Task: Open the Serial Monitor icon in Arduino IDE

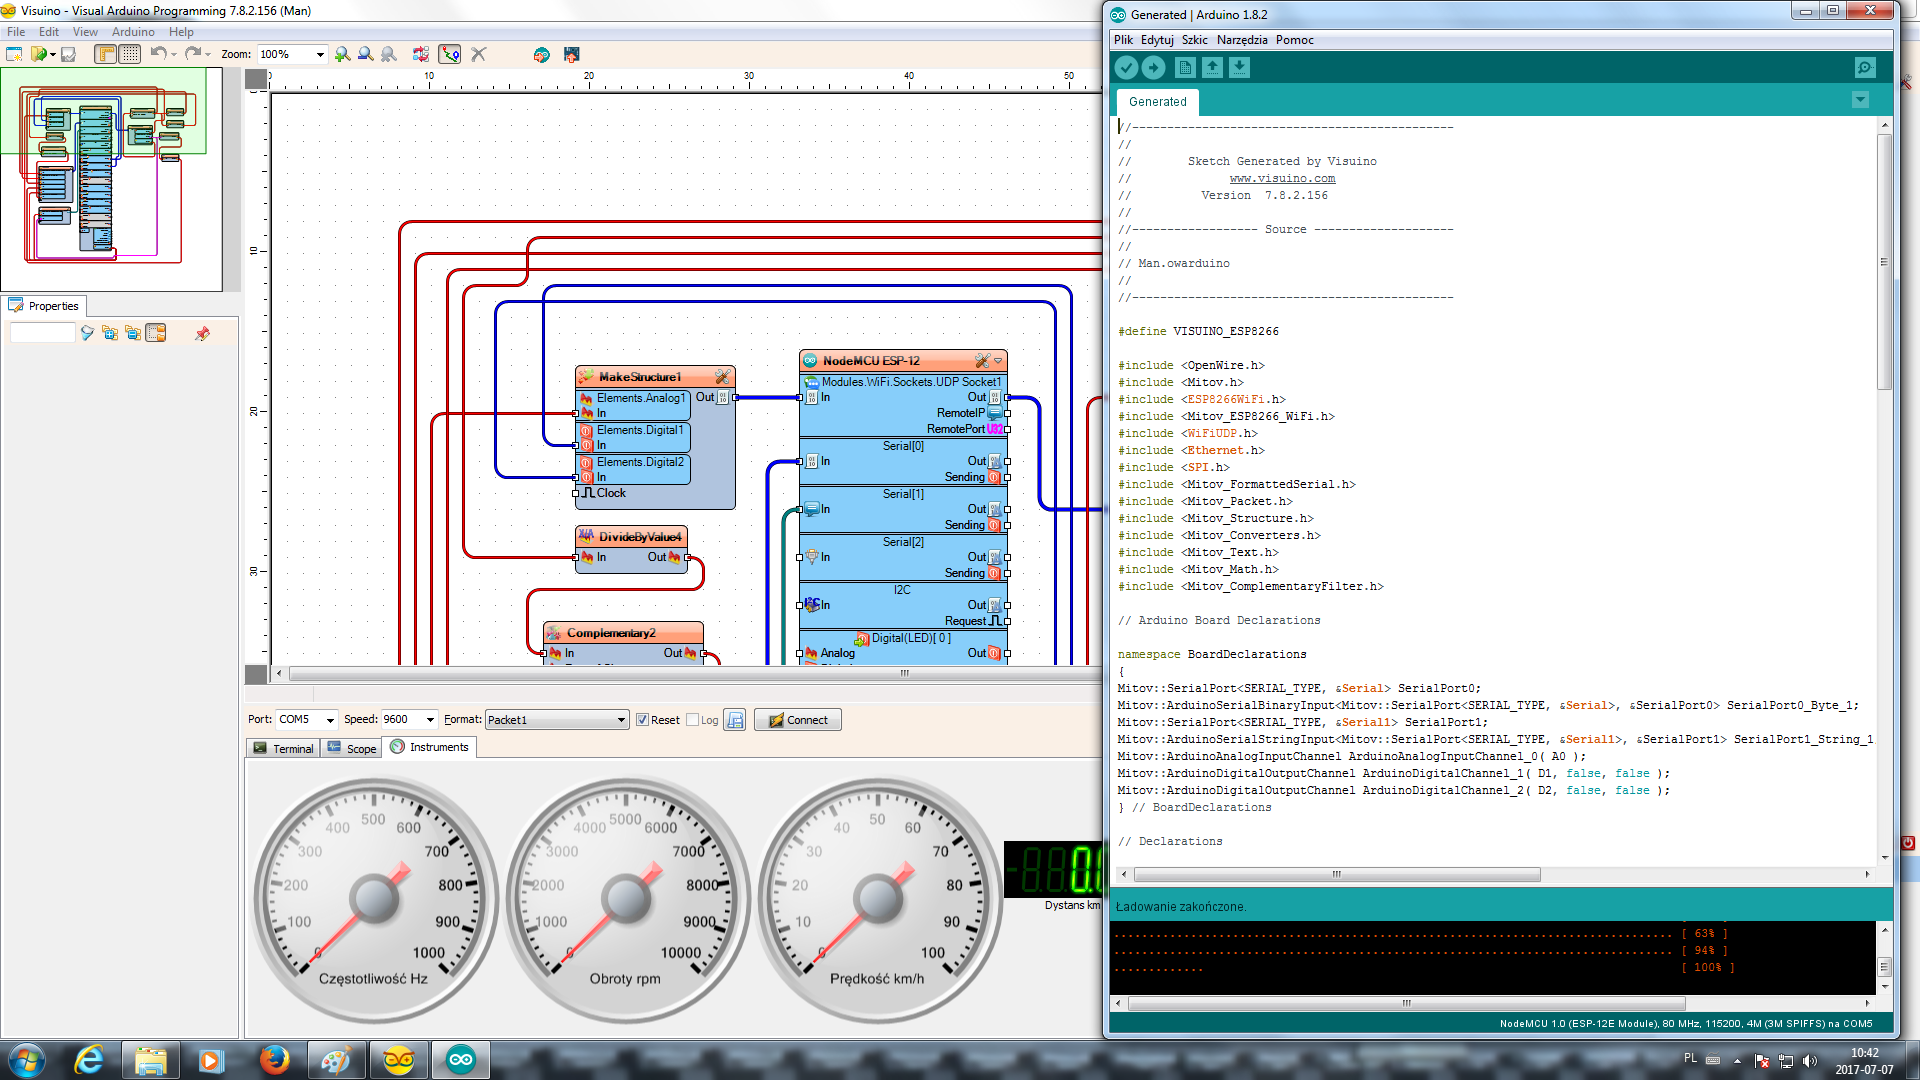Action: pos(1865,67)
